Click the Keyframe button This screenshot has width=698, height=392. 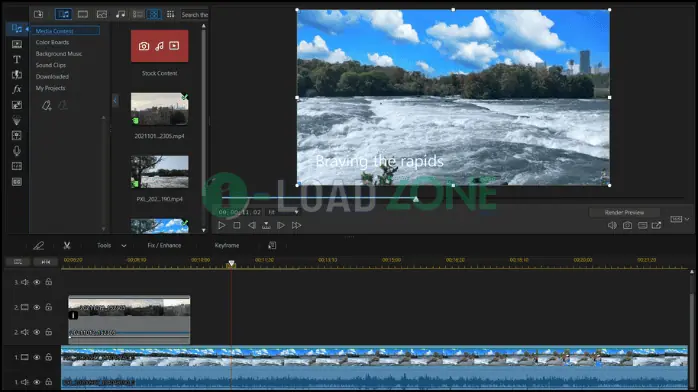227,246
